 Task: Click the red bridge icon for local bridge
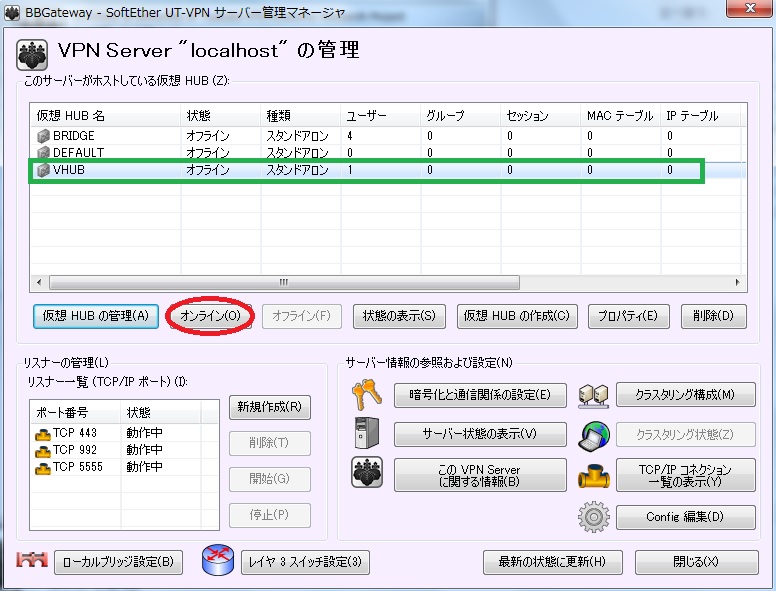click(x=32, y=560)
